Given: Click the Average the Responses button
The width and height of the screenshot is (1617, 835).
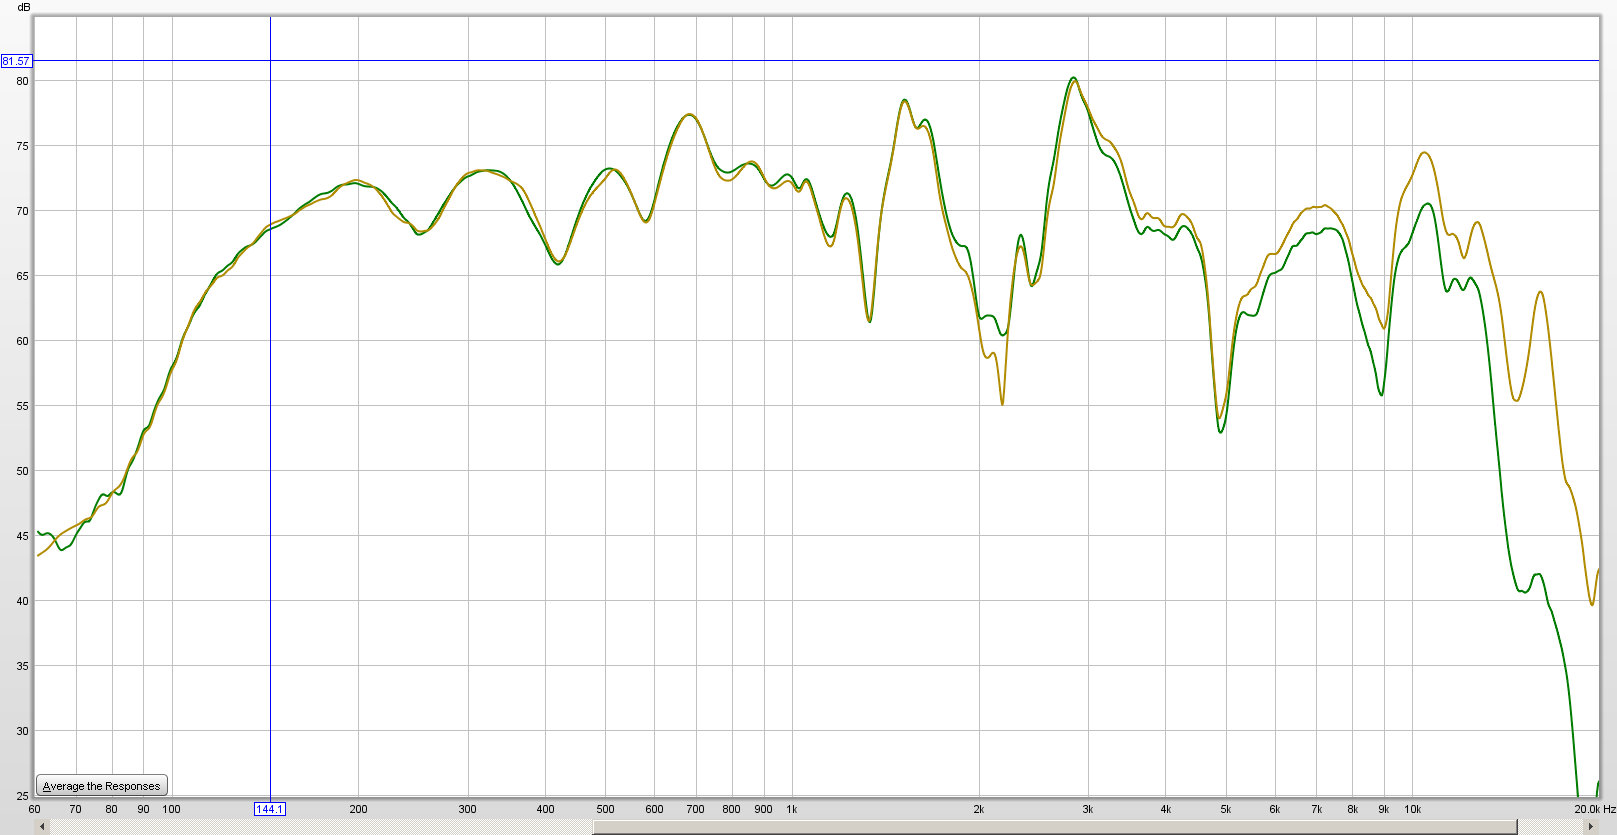Looking at the screenshot, I should point(101,786).
